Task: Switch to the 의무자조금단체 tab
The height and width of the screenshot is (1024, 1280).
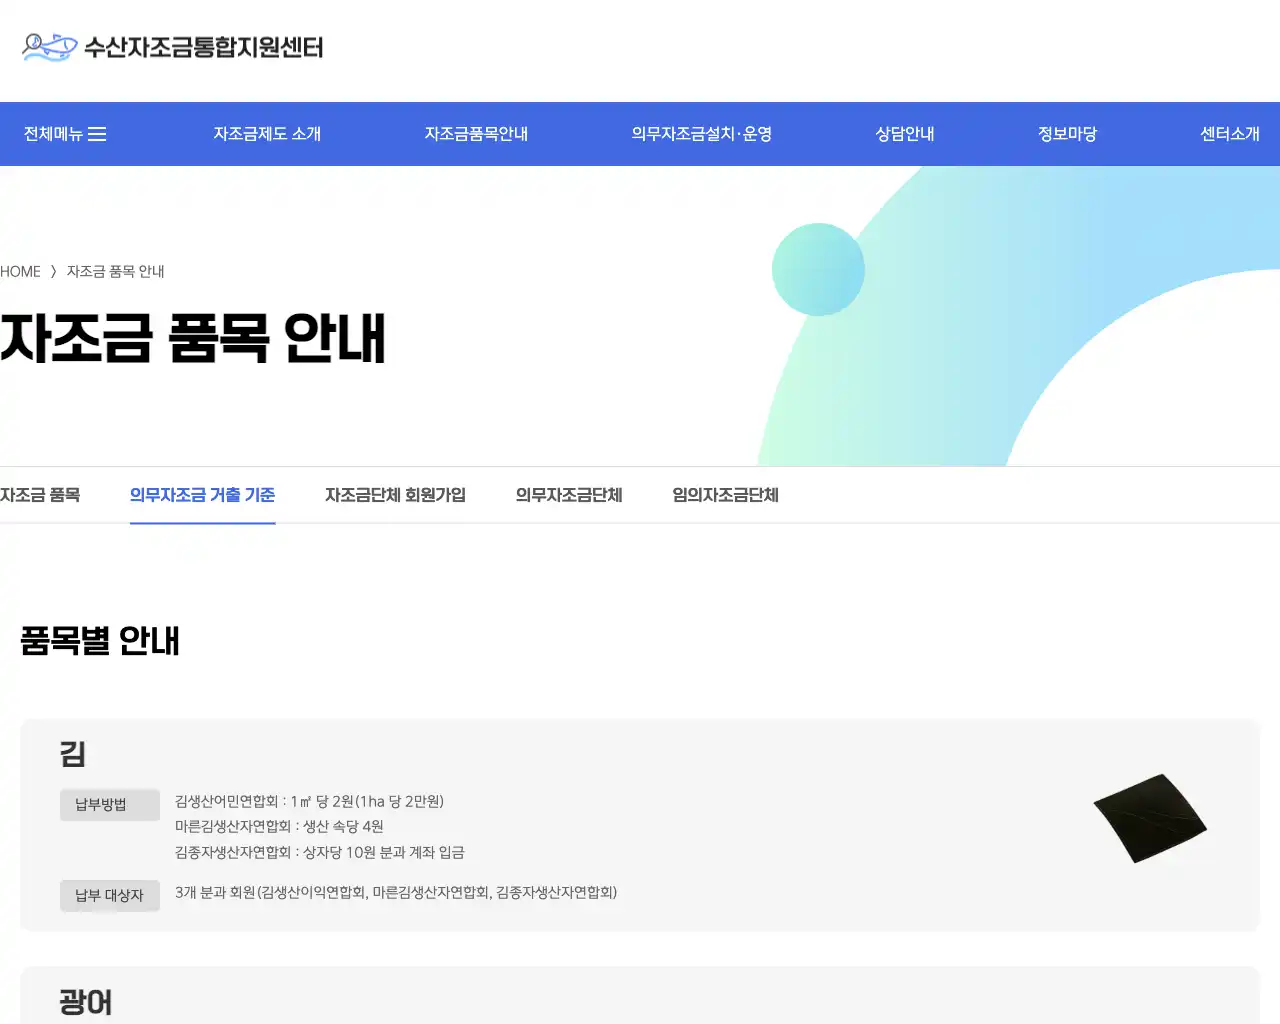Action: click(x=568, y=495)
